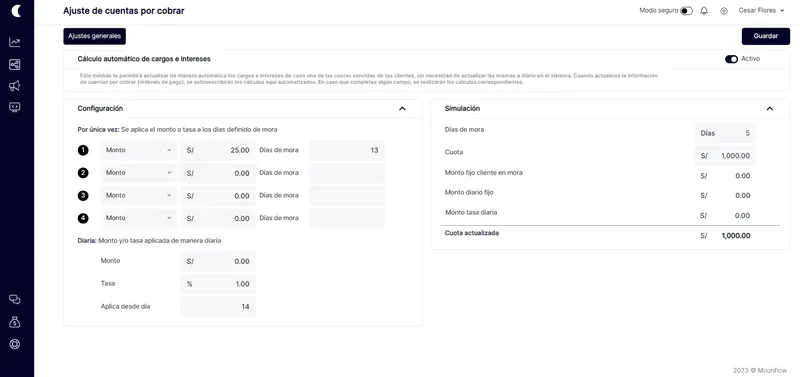Screen dimensions: 800x377
Task: Click the Guardar button
Action: point(766,36)
